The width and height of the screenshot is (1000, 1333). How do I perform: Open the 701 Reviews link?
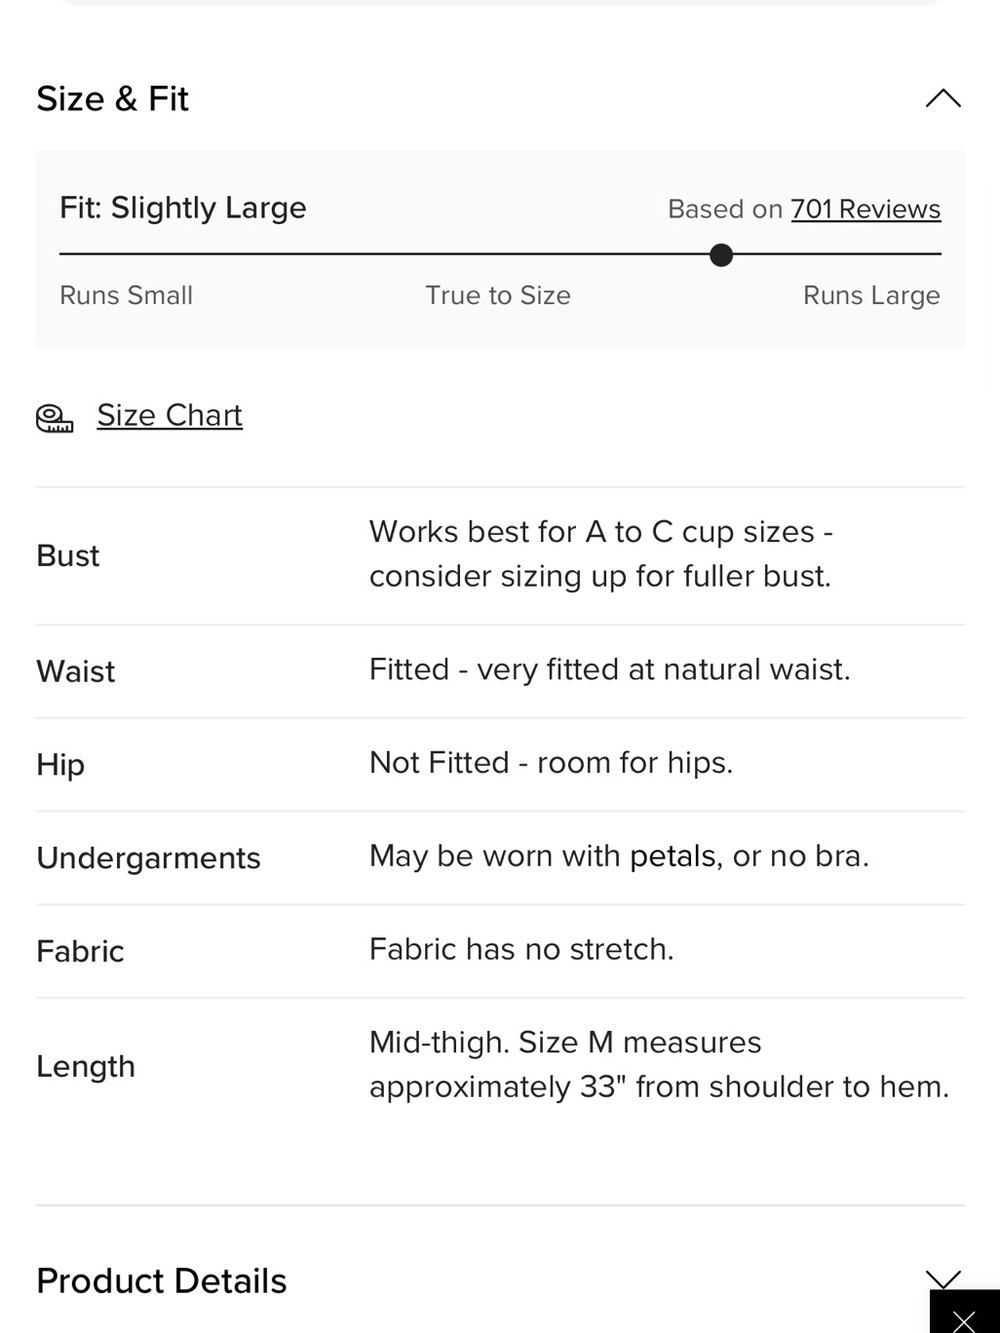[866, 209]
